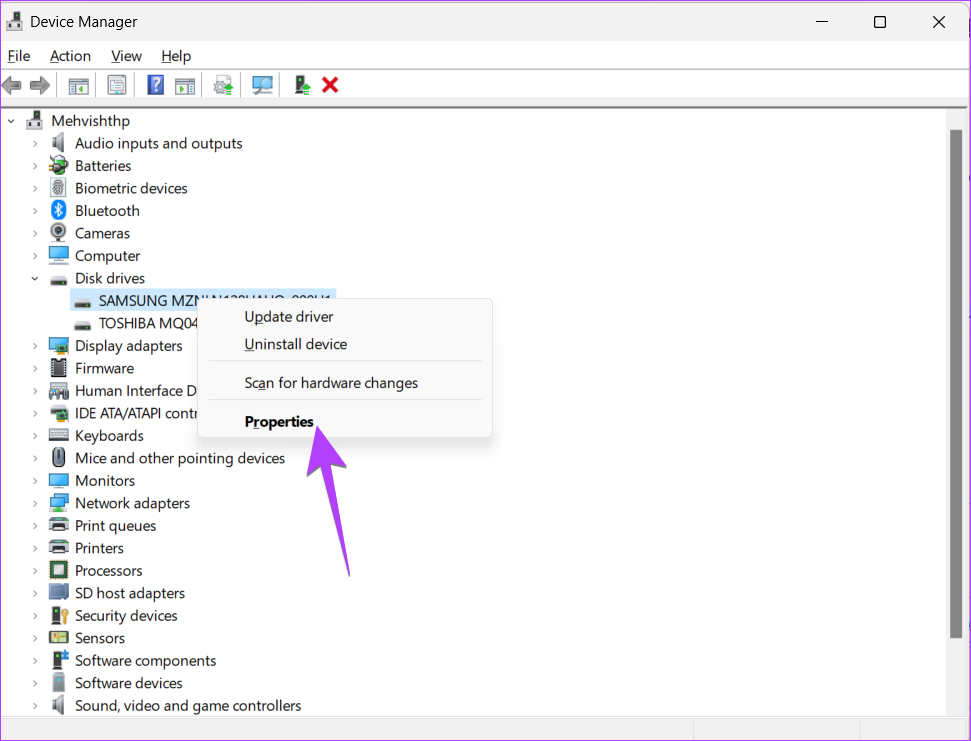Click the Processors chip icon
The width and height of the screenshot is (971, 741).
[58, 570]
